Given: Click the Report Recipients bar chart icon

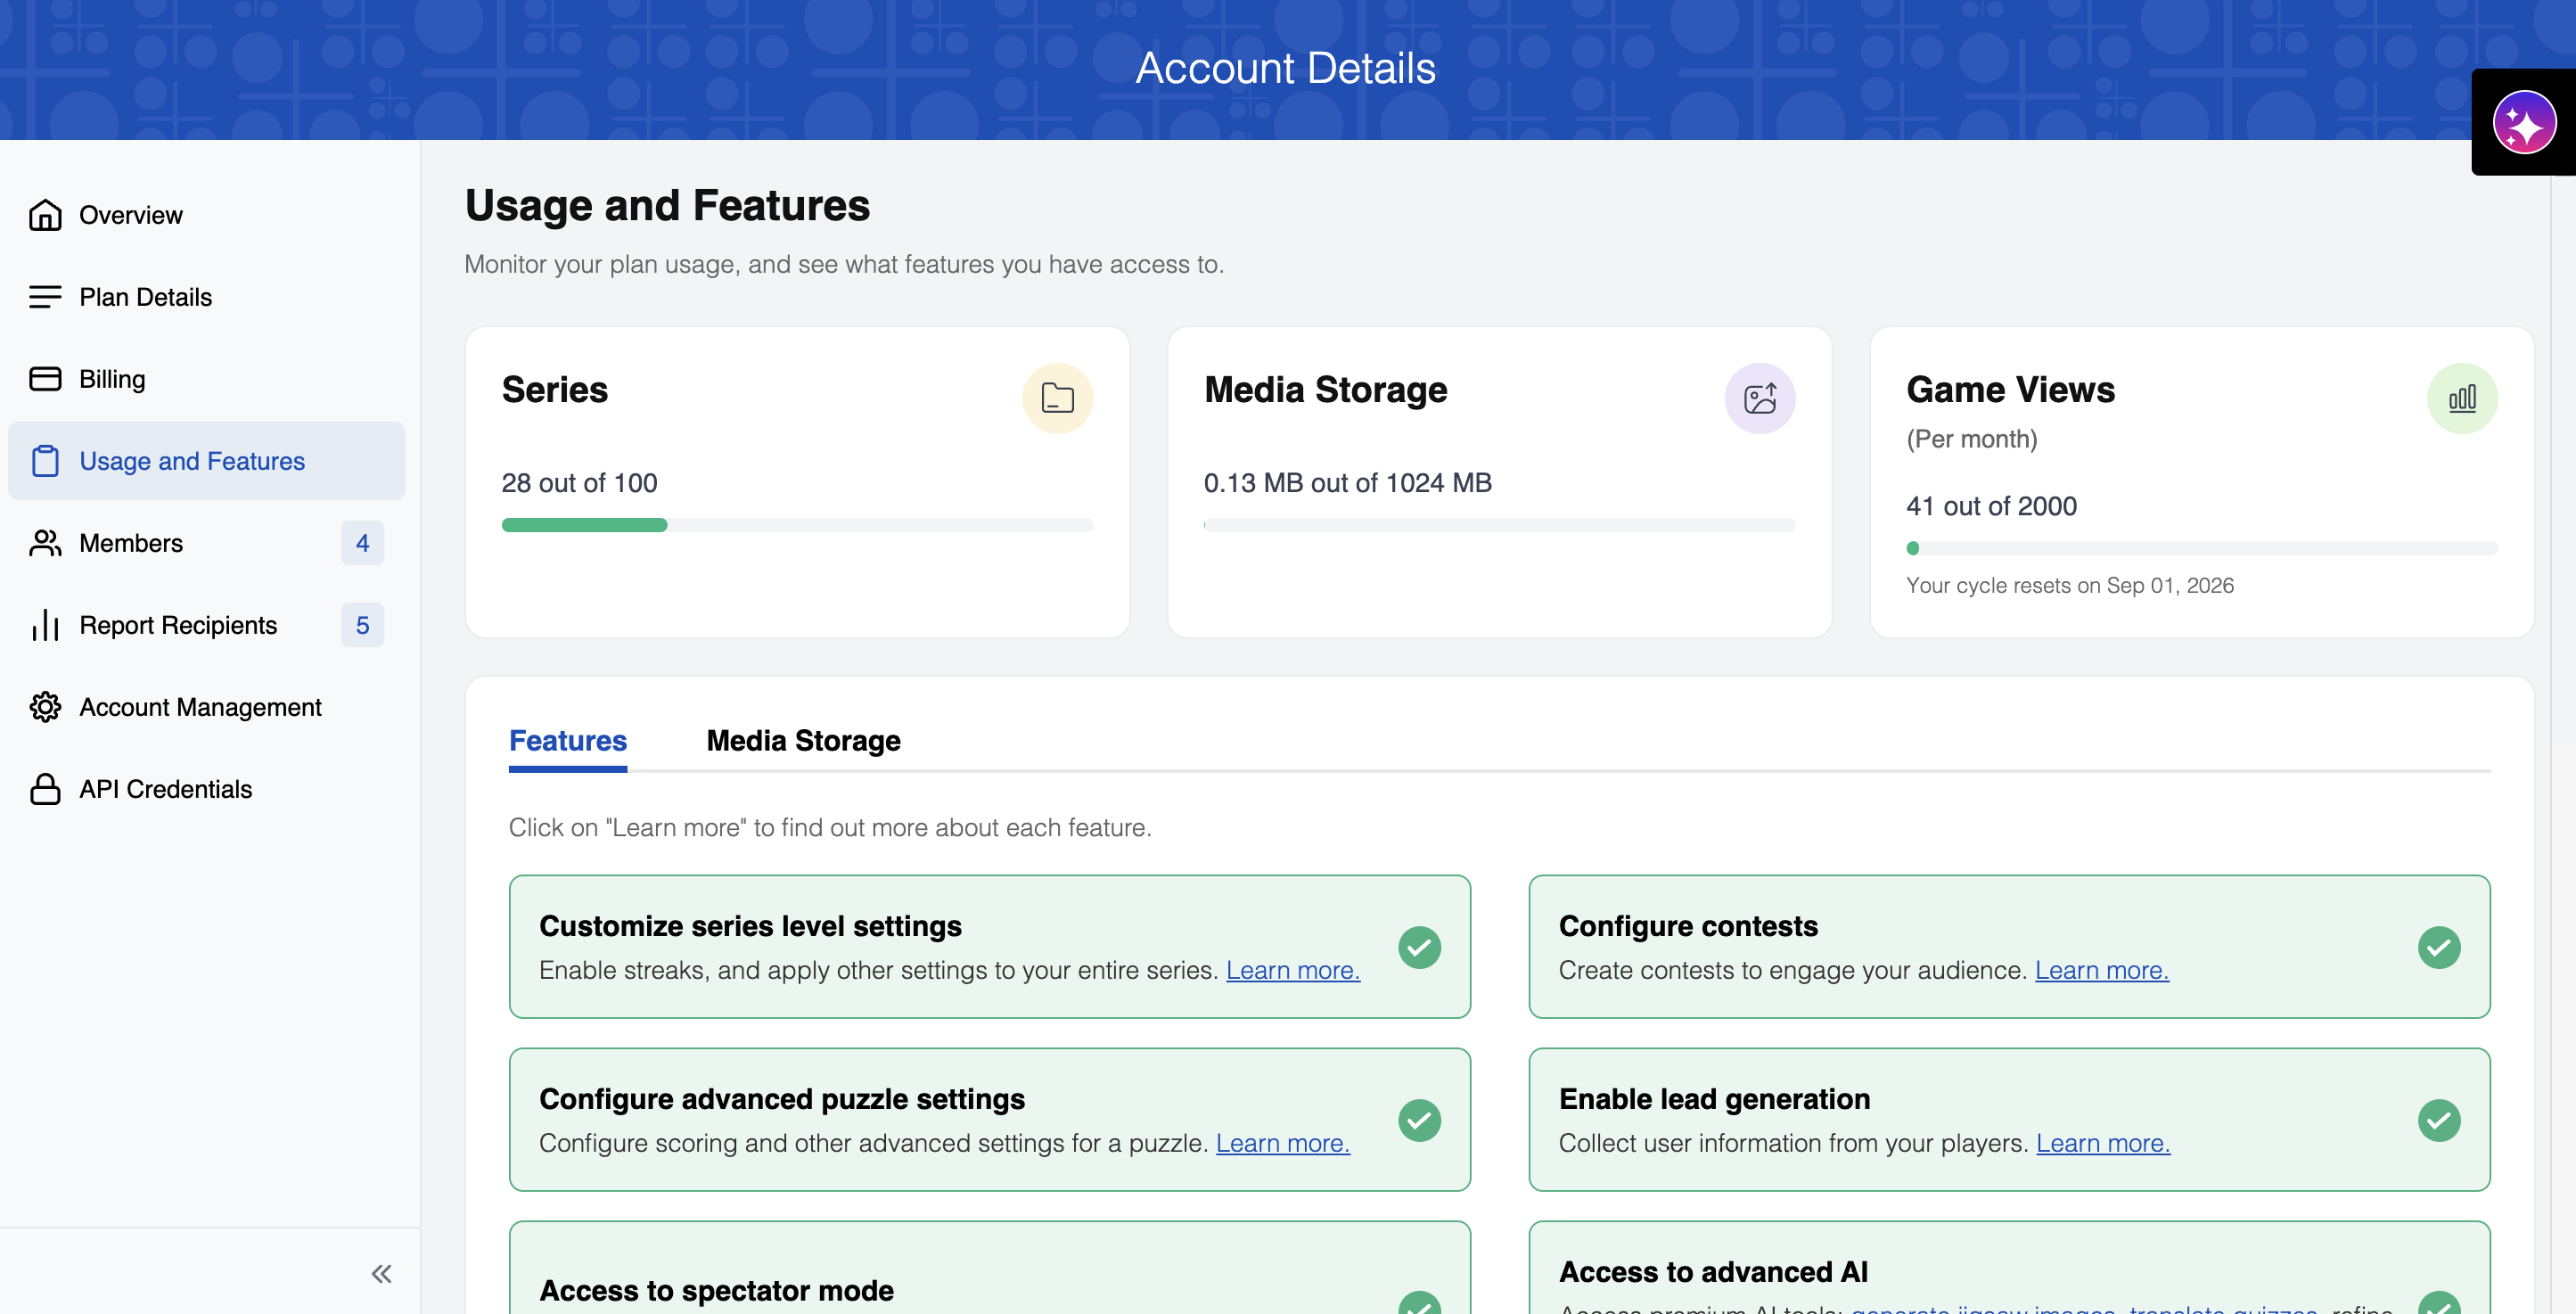Looking at the screenshot, I should [x=45, y=625].
